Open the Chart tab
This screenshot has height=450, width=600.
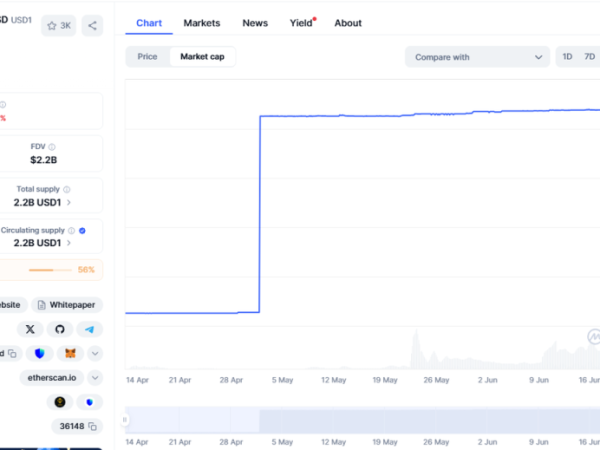pos(149,23)
